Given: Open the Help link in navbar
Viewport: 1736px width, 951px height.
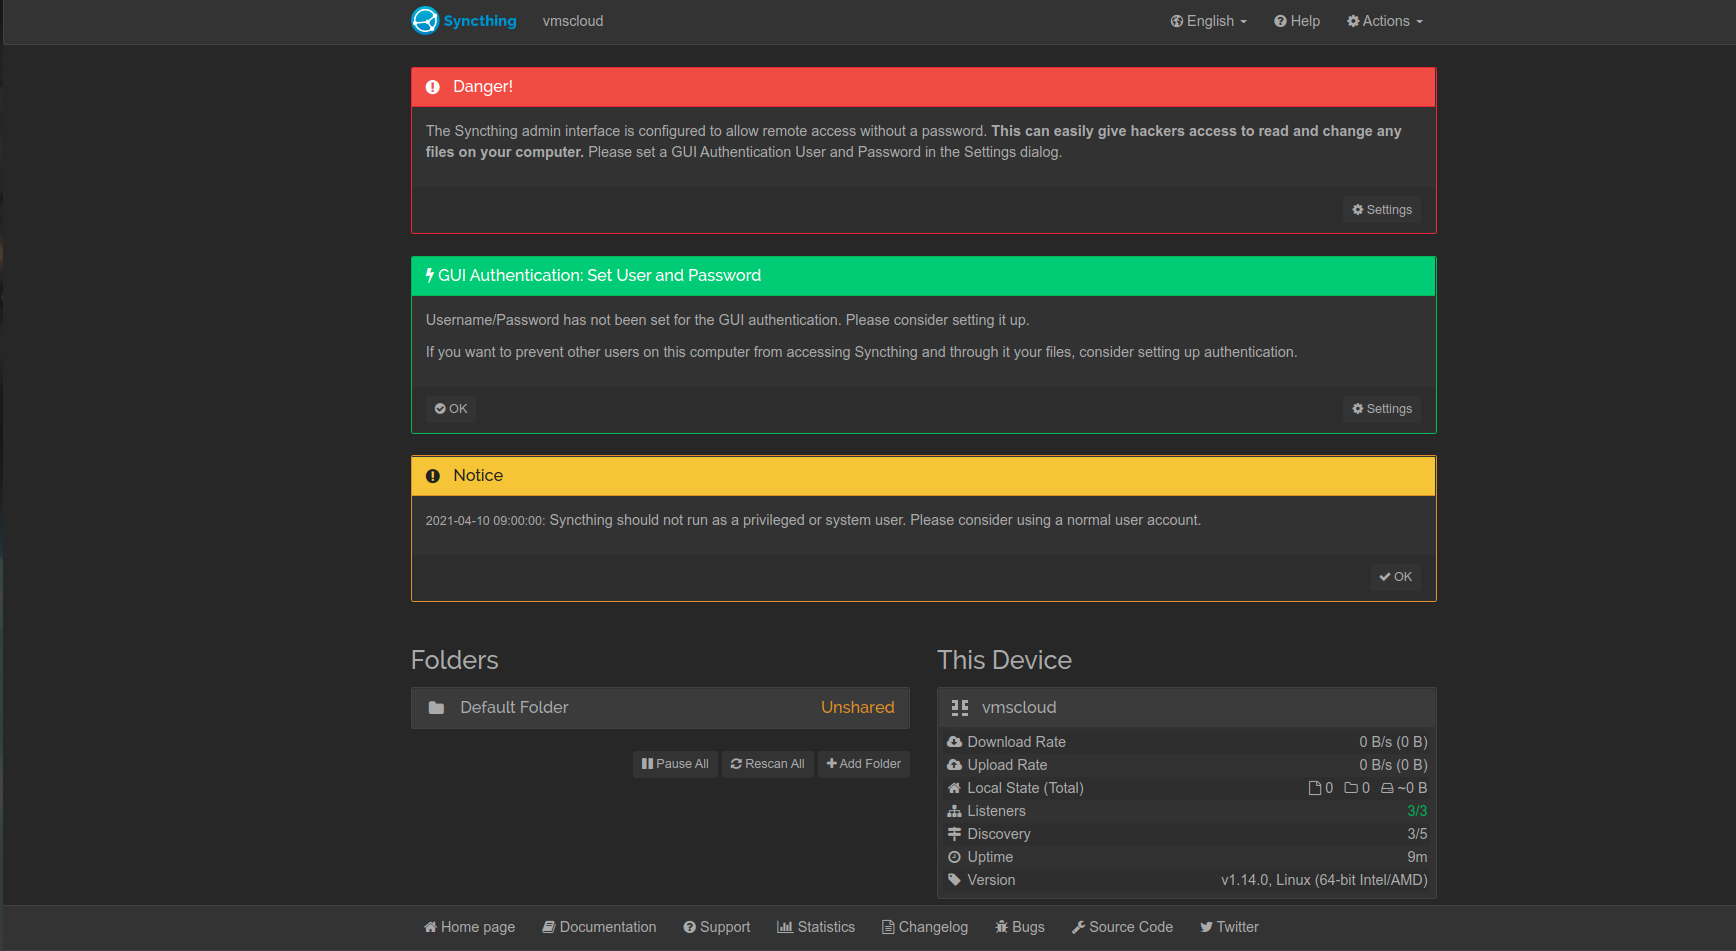Looking at the screenshot, I should 1297,21.
